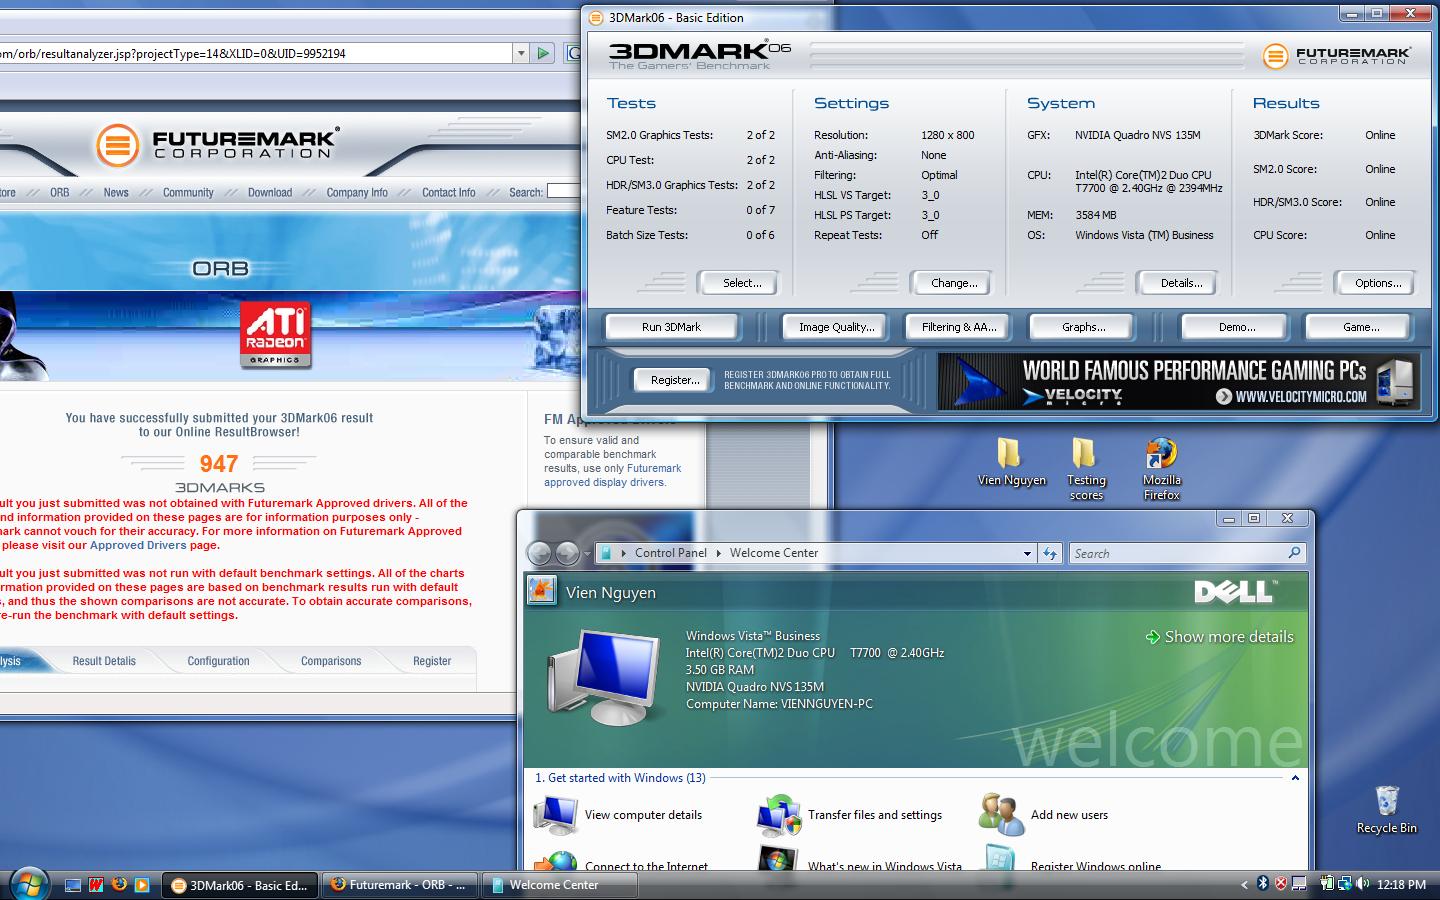1440x900 pixels.
Task: Expand Control Panel breadcrumb arrow
Action: click(718, 553)
